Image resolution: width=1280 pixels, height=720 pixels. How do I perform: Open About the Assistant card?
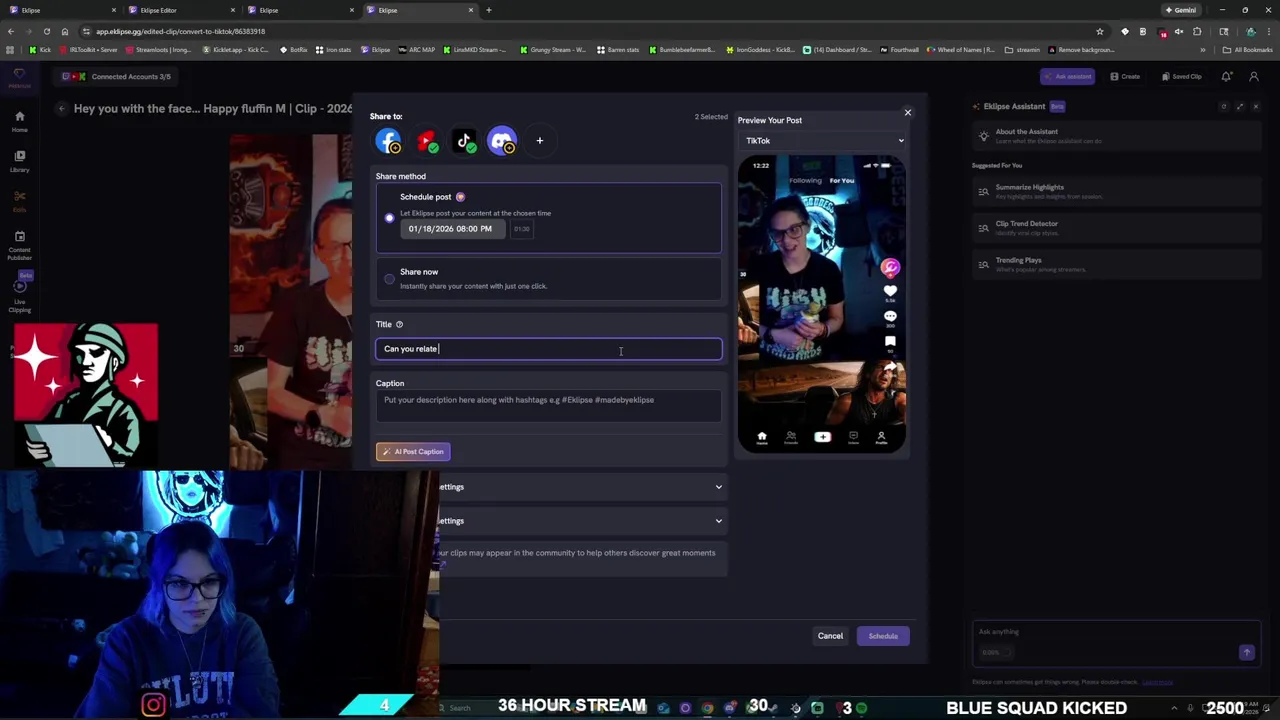[1117, 136]
